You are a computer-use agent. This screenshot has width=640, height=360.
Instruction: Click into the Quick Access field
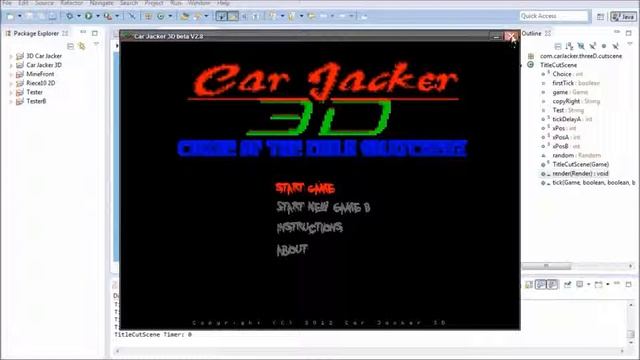pos(553,16)
